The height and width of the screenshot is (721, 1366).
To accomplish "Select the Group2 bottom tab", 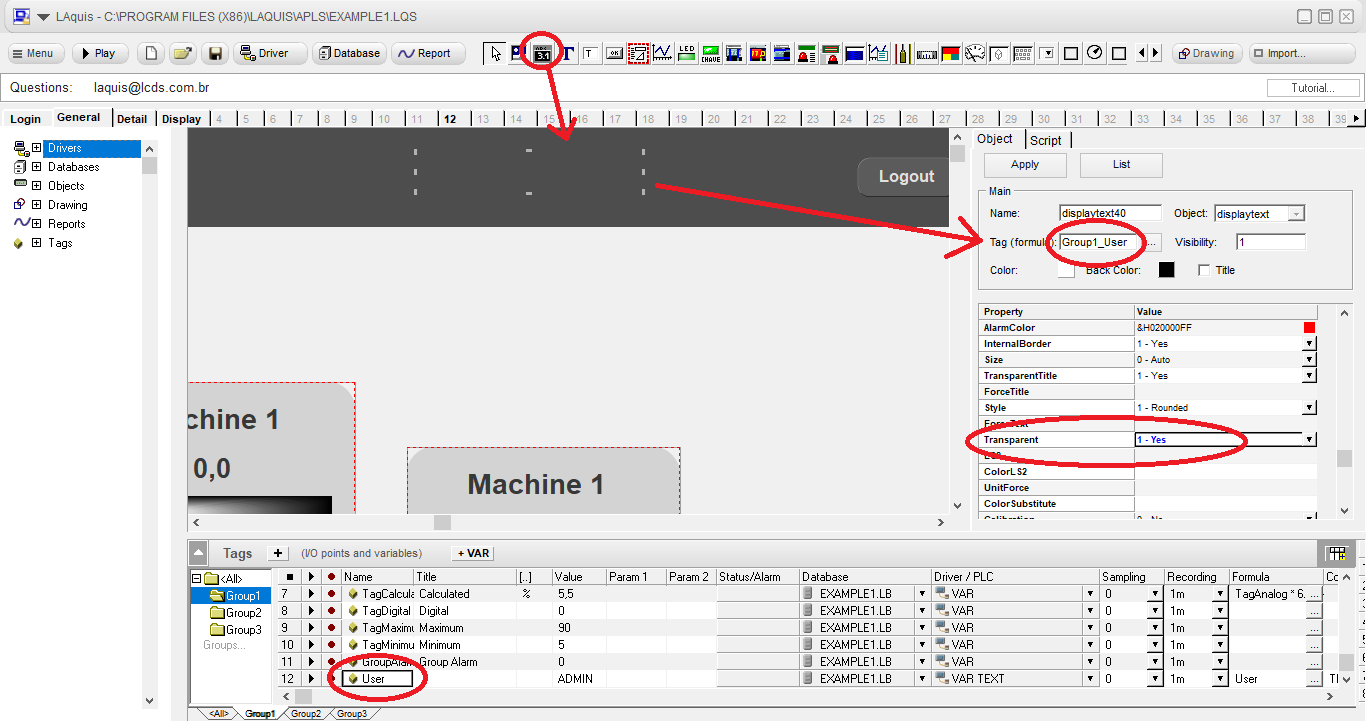I will click(x=306, y=714).
